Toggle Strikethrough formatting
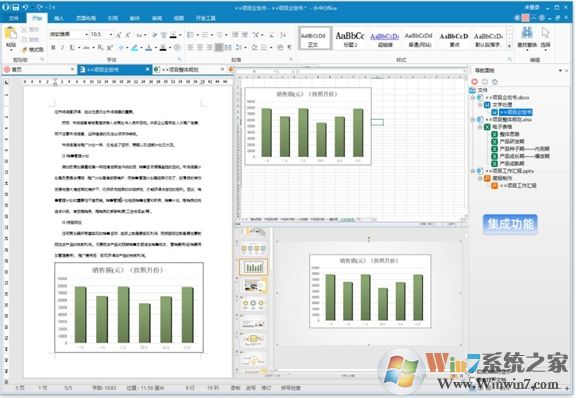 [86, 48]
